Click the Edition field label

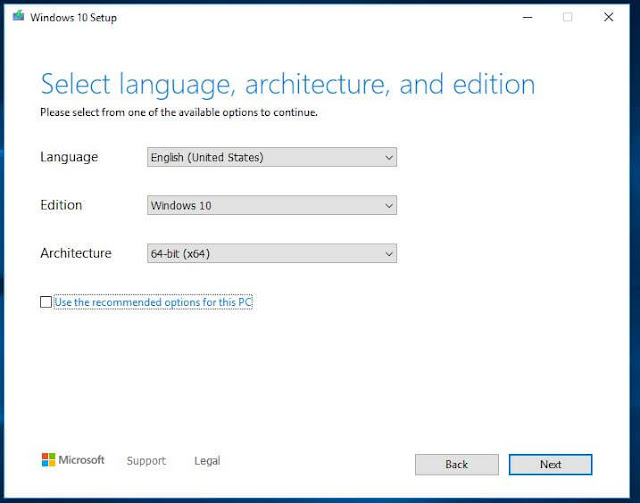61,205
